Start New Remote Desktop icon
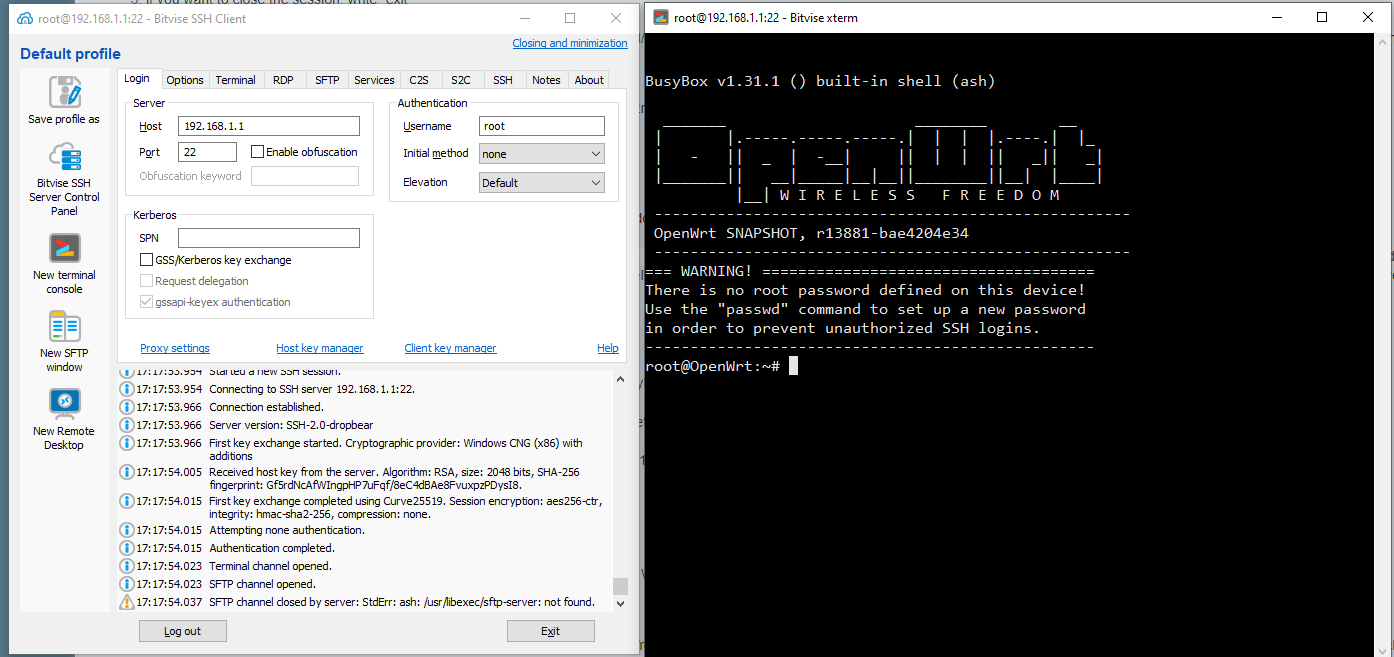The height and width of the screenshot is (657, 1394). [x=64, y=403]
